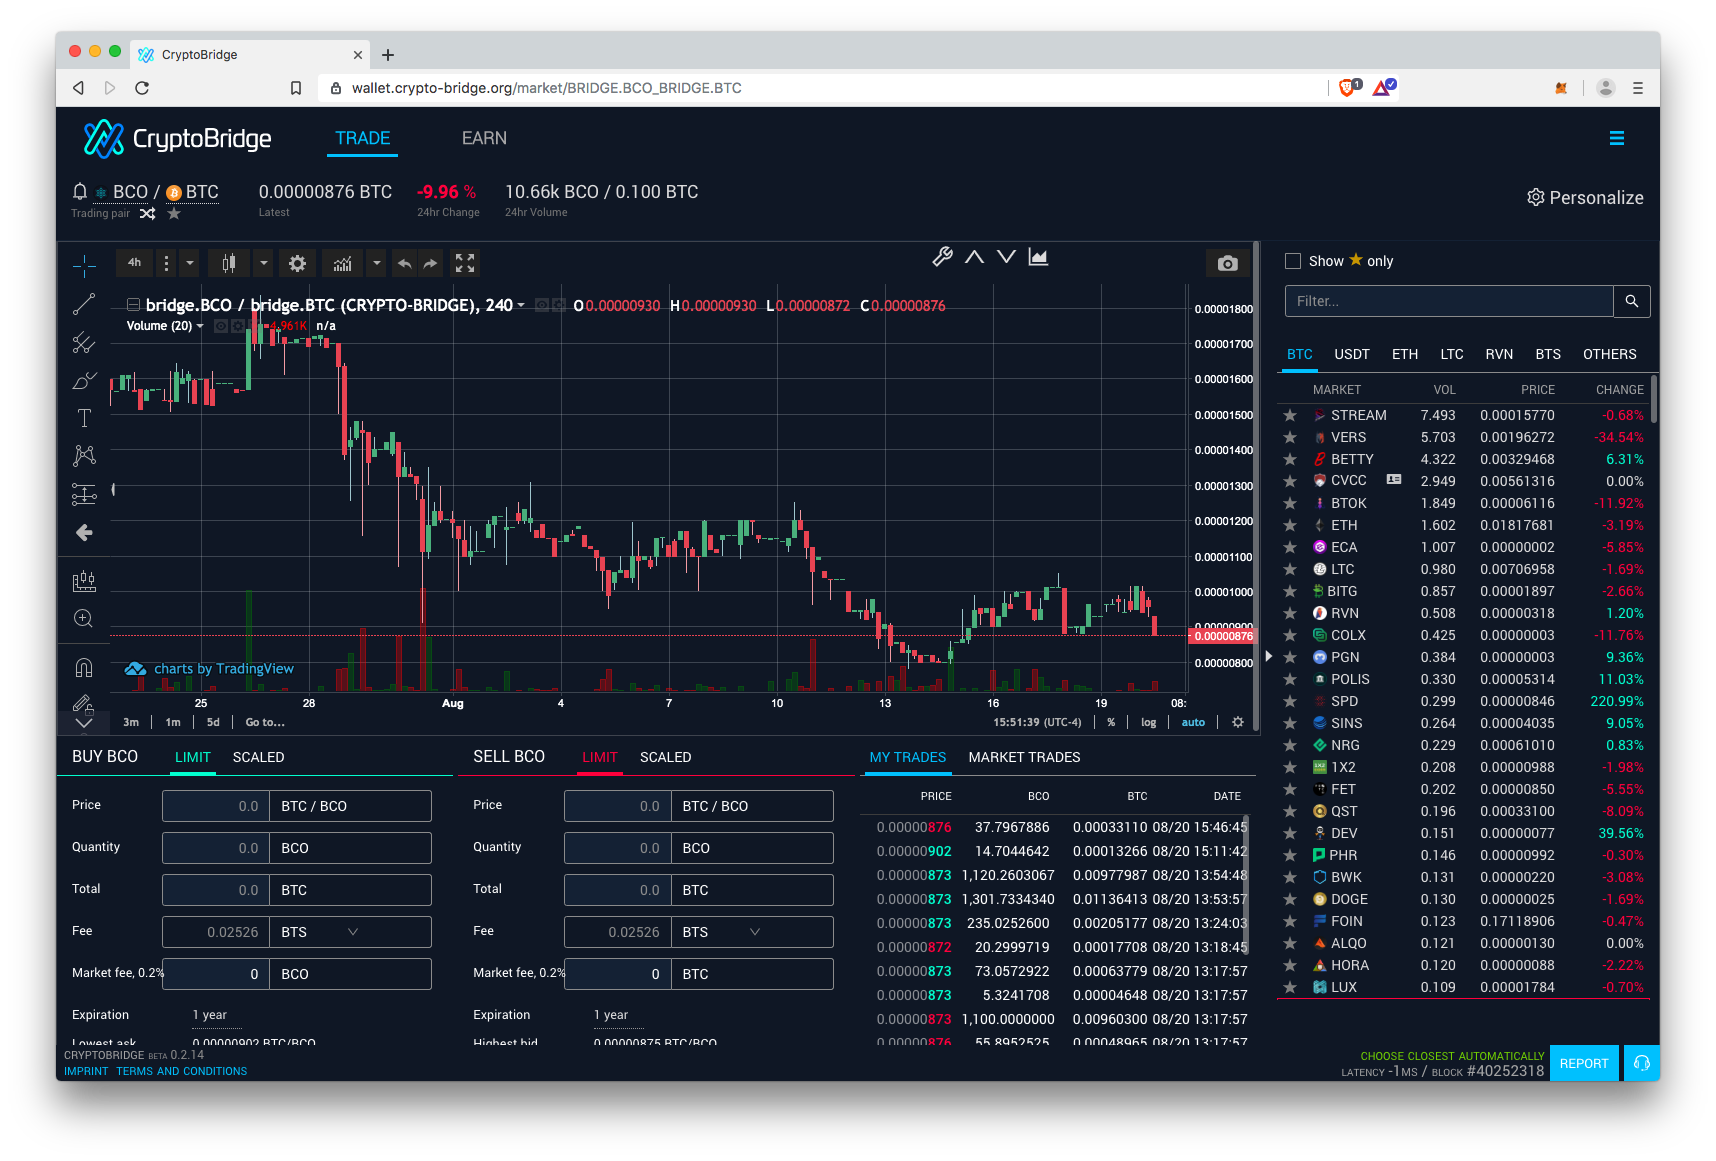Viewport: 1716px width, 1161px height.
Task: Open the hamburger menu in header
Action: pyautogui.click(x=1616, y=139)
